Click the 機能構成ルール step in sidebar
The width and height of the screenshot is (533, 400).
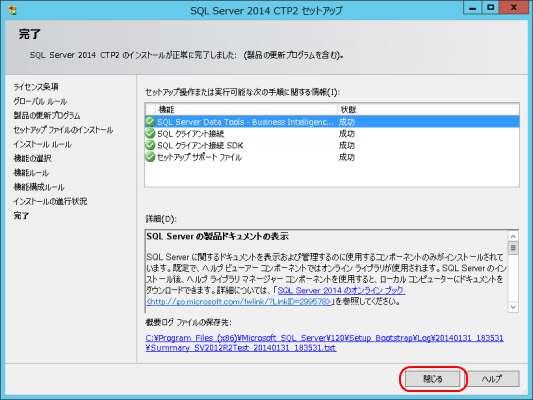click(x=39, y=187)
